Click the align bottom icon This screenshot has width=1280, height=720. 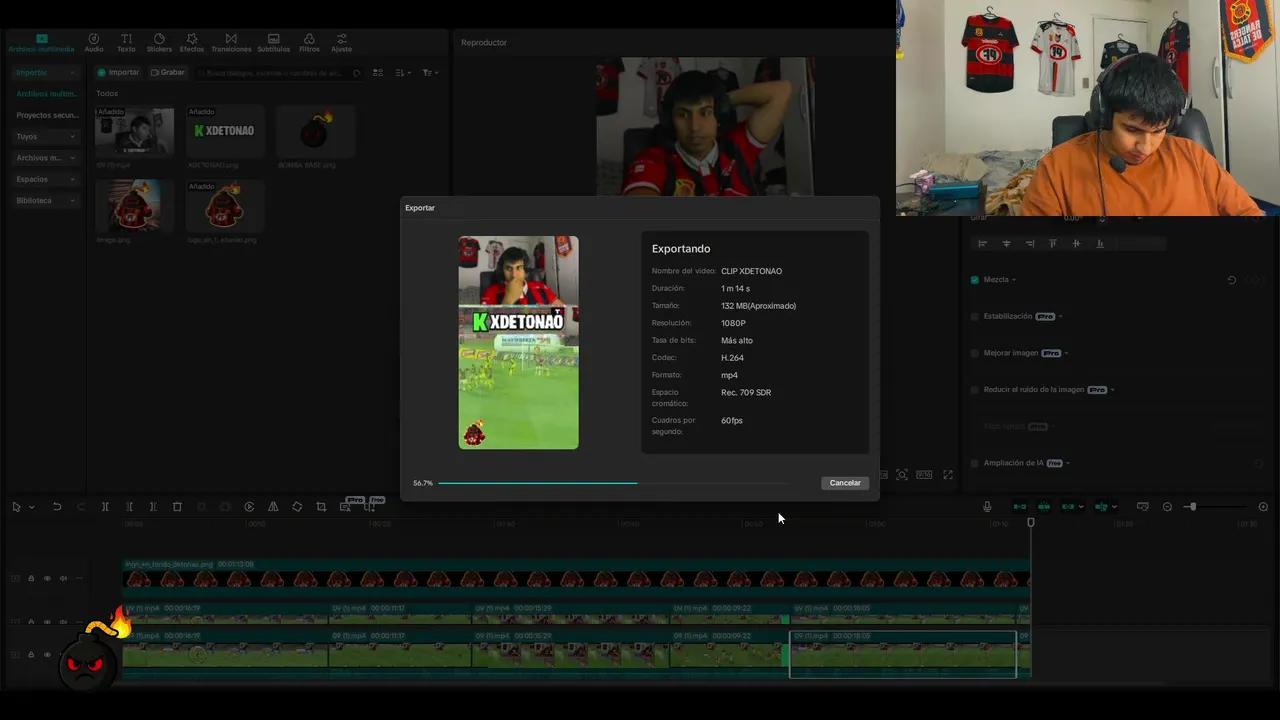pyautogui.click(x=1100, y=243)
